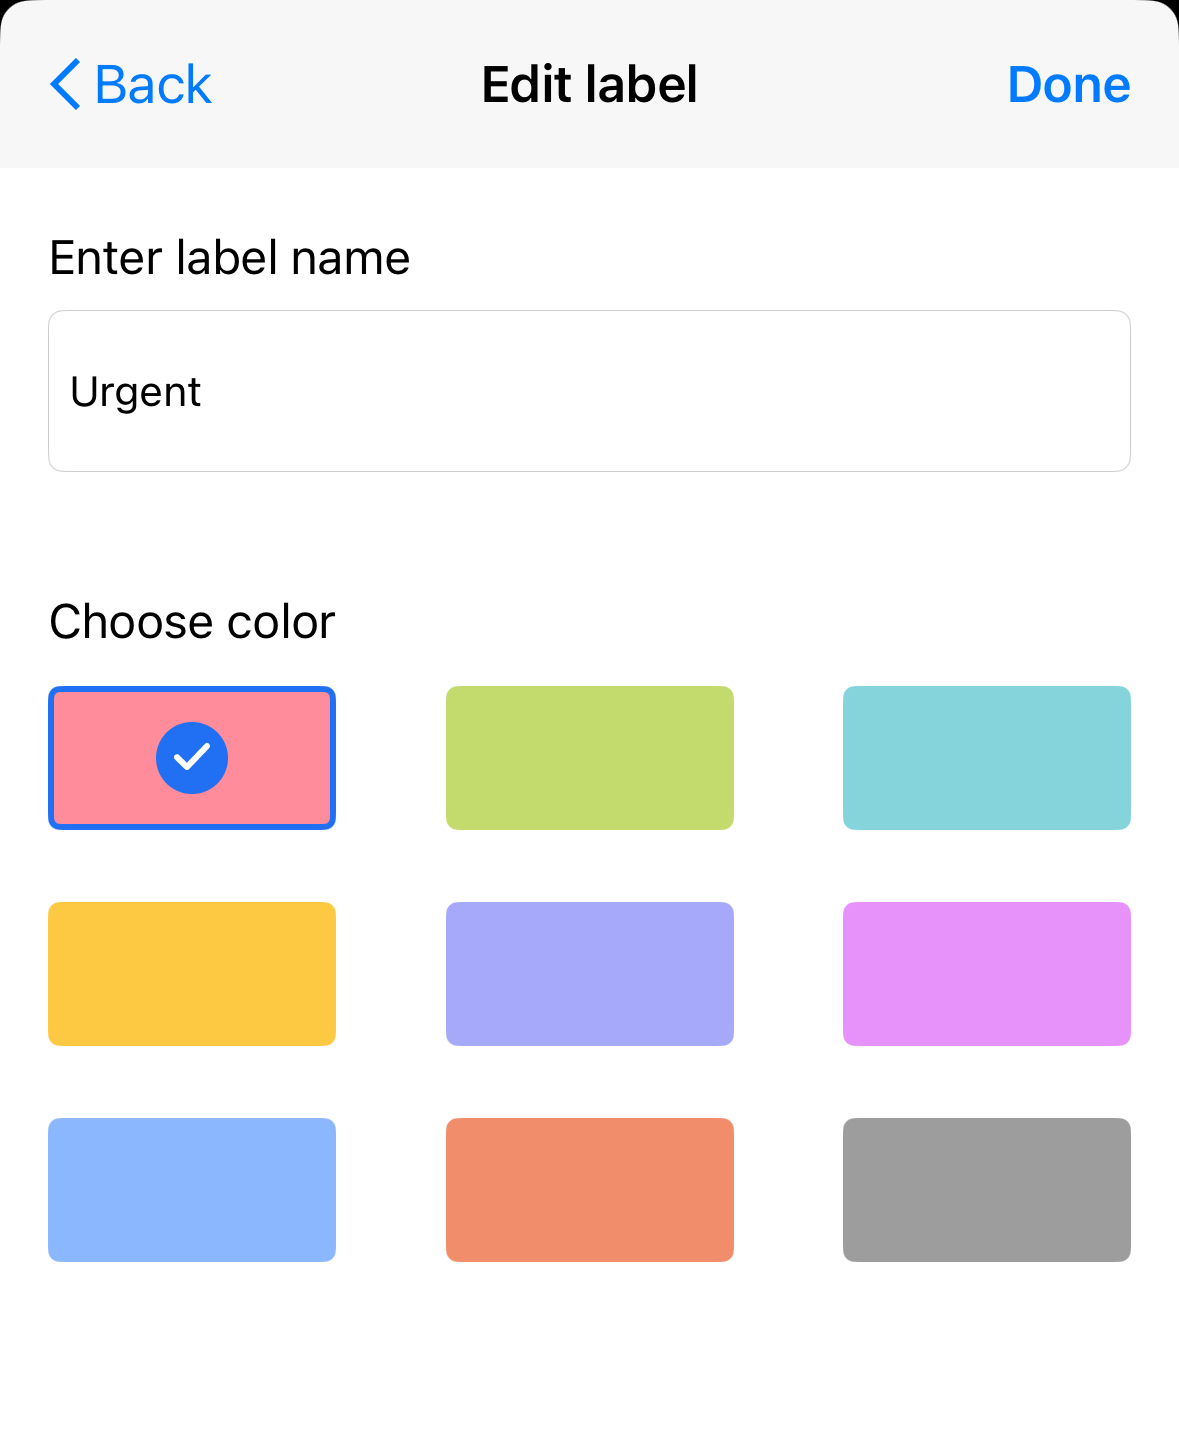Click the Choose color section heading

point(193,621)
